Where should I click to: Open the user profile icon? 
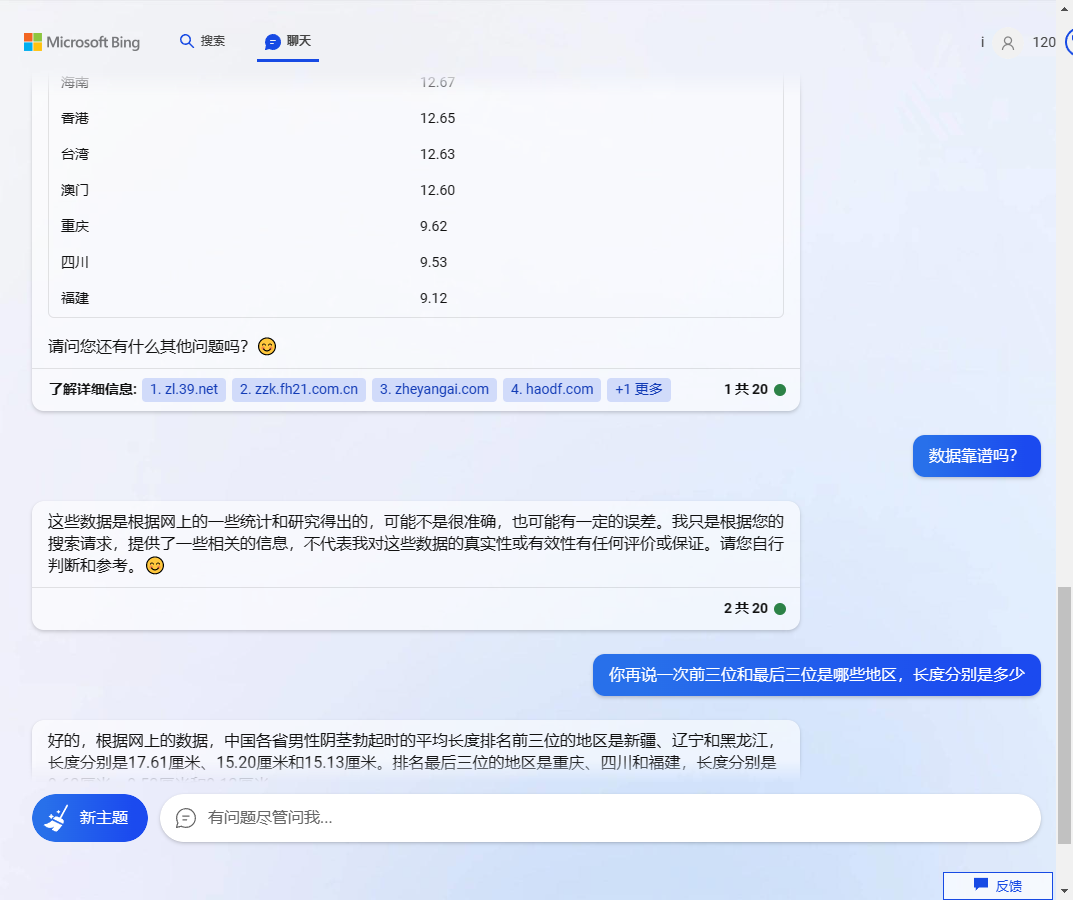pyautogui.click(x=1007, y=43)
